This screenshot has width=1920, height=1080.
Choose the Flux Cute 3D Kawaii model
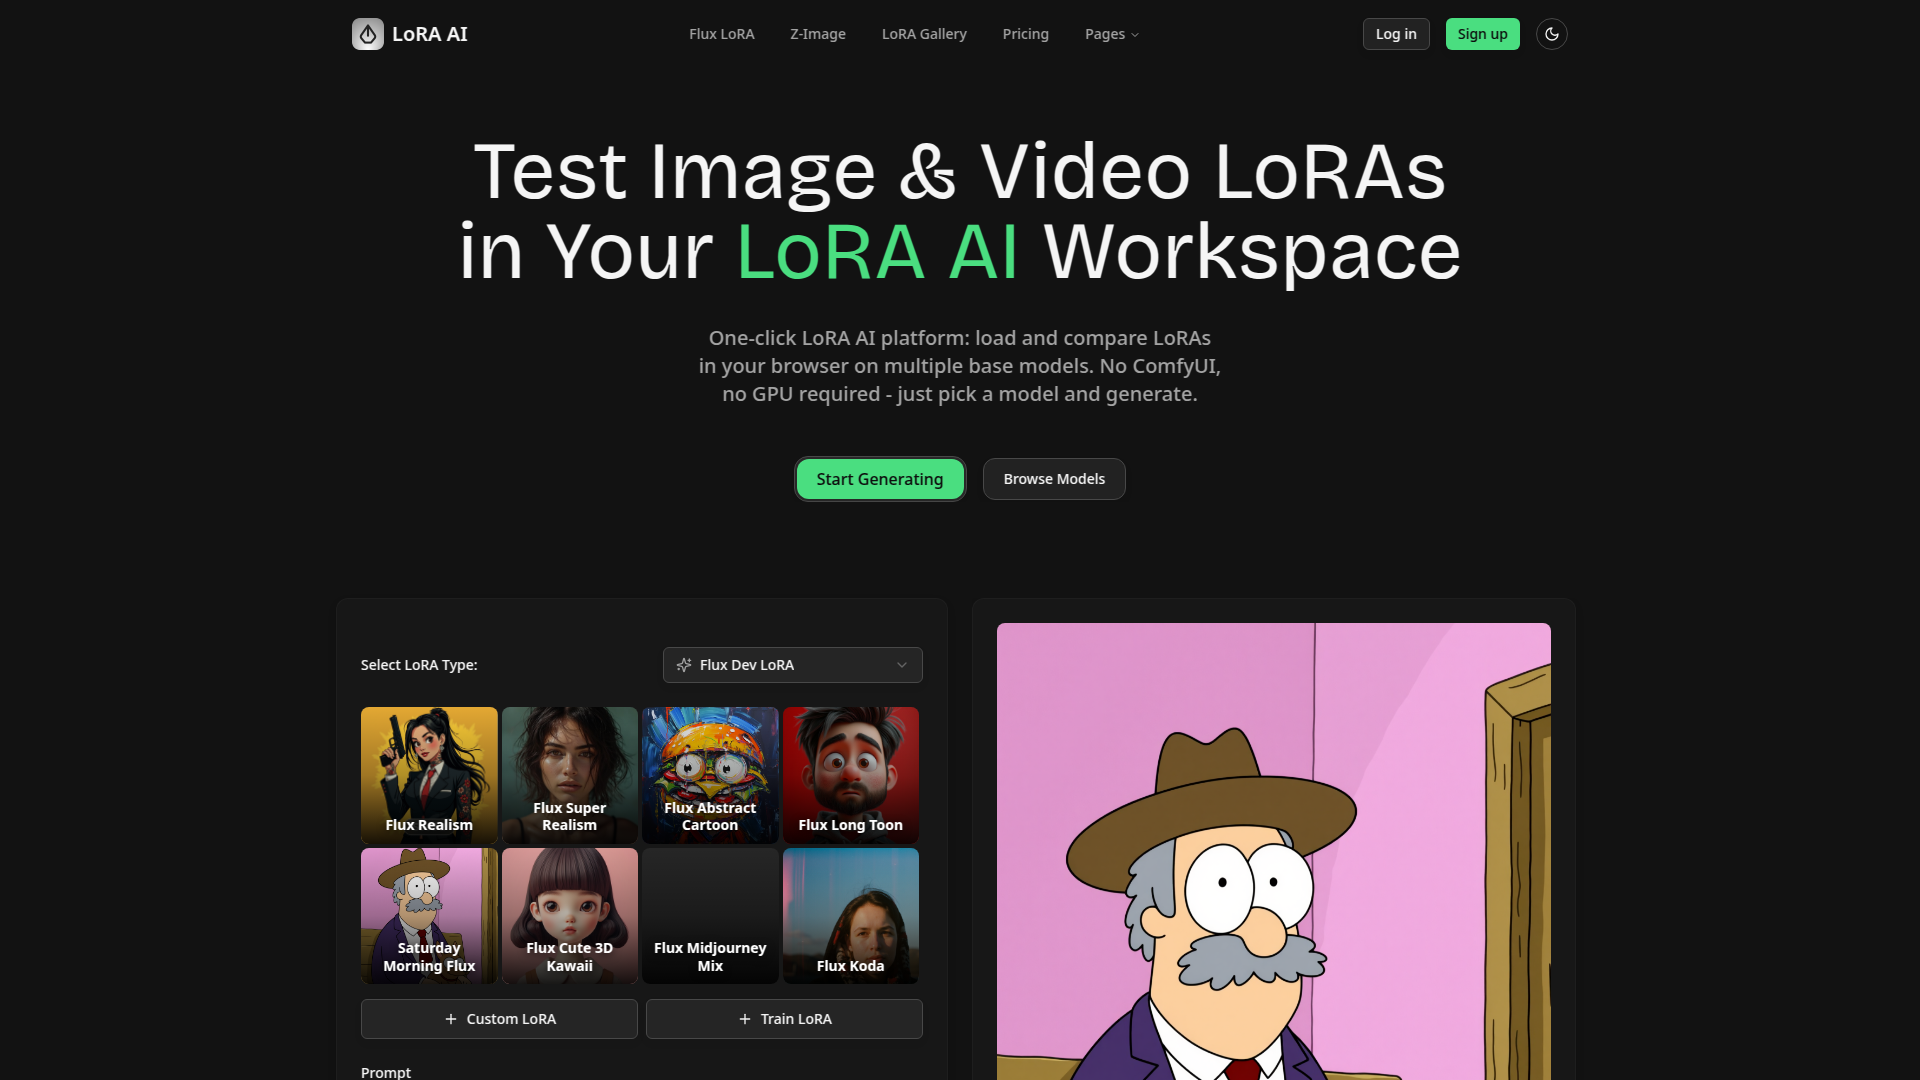click(x=569, y=915)
